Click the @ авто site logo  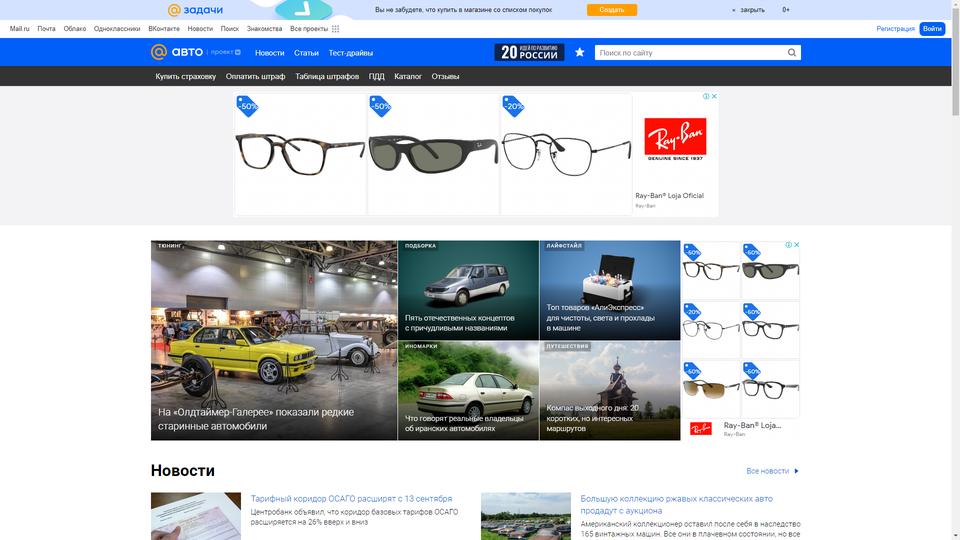tap(177, 52)
